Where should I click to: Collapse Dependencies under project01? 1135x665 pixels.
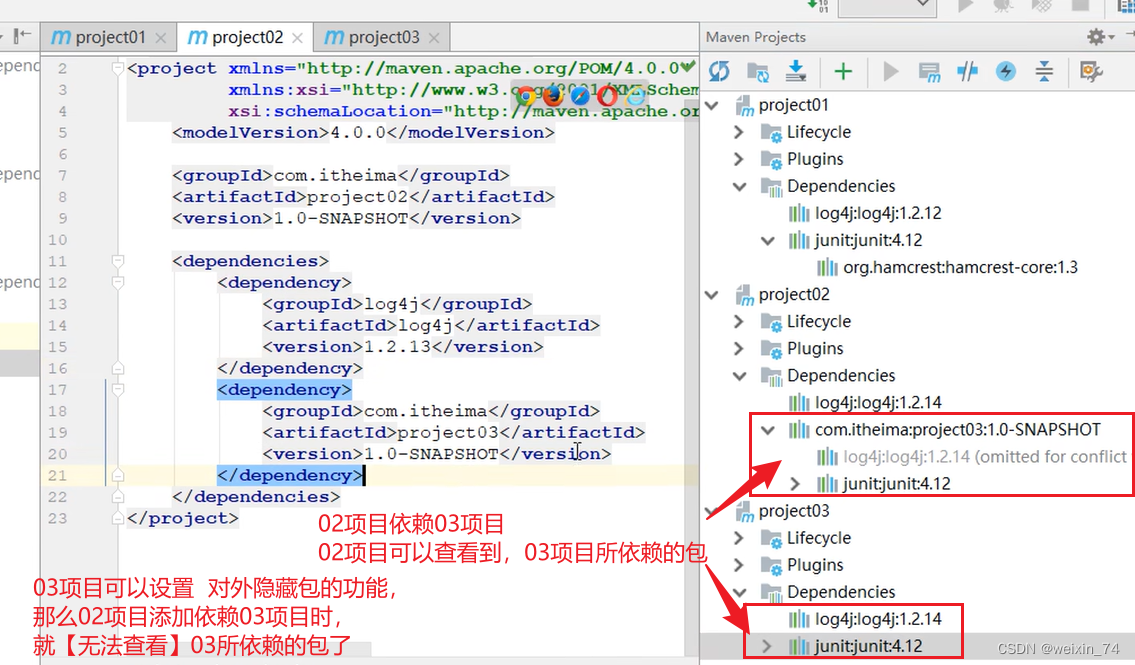739,187
